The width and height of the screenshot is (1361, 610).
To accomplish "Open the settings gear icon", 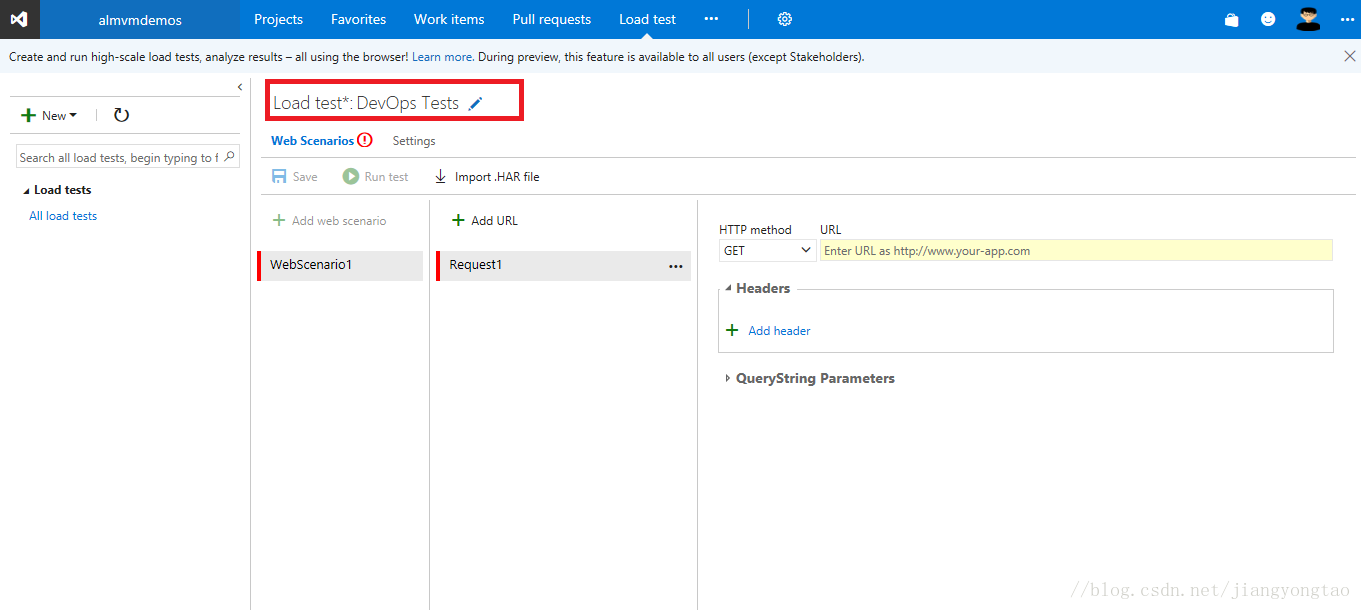I will pos(785,19).
